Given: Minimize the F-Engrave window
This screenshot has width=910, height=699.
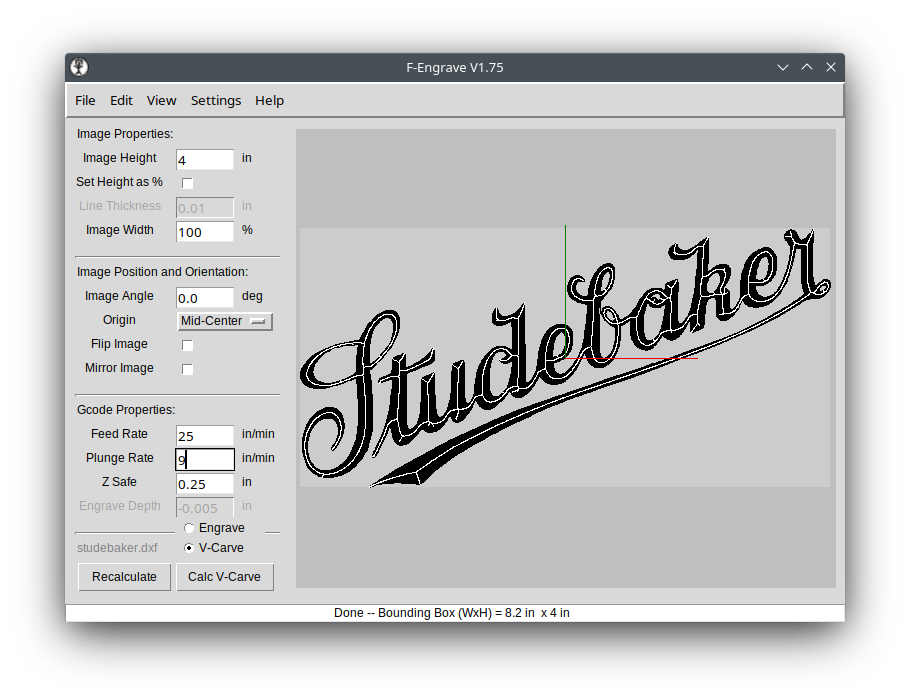Looking at the screenshot, I should click(783, 67).
